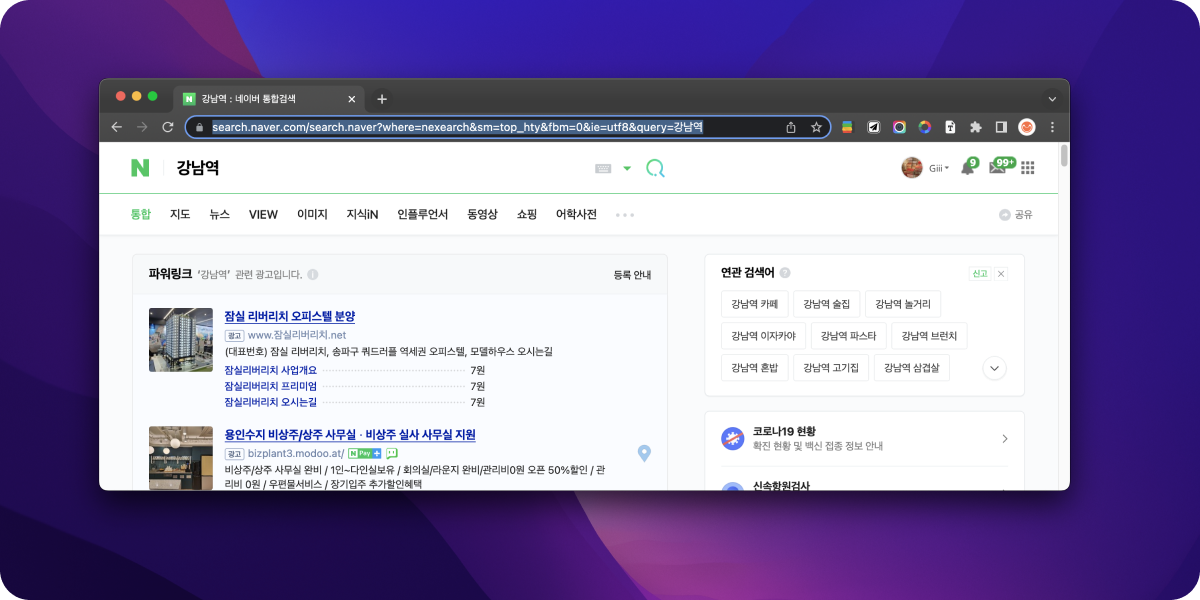Open the 잠실리버리치 오시는길 link
Viewport: 1200px width, 600px height.
click(270, 402)
